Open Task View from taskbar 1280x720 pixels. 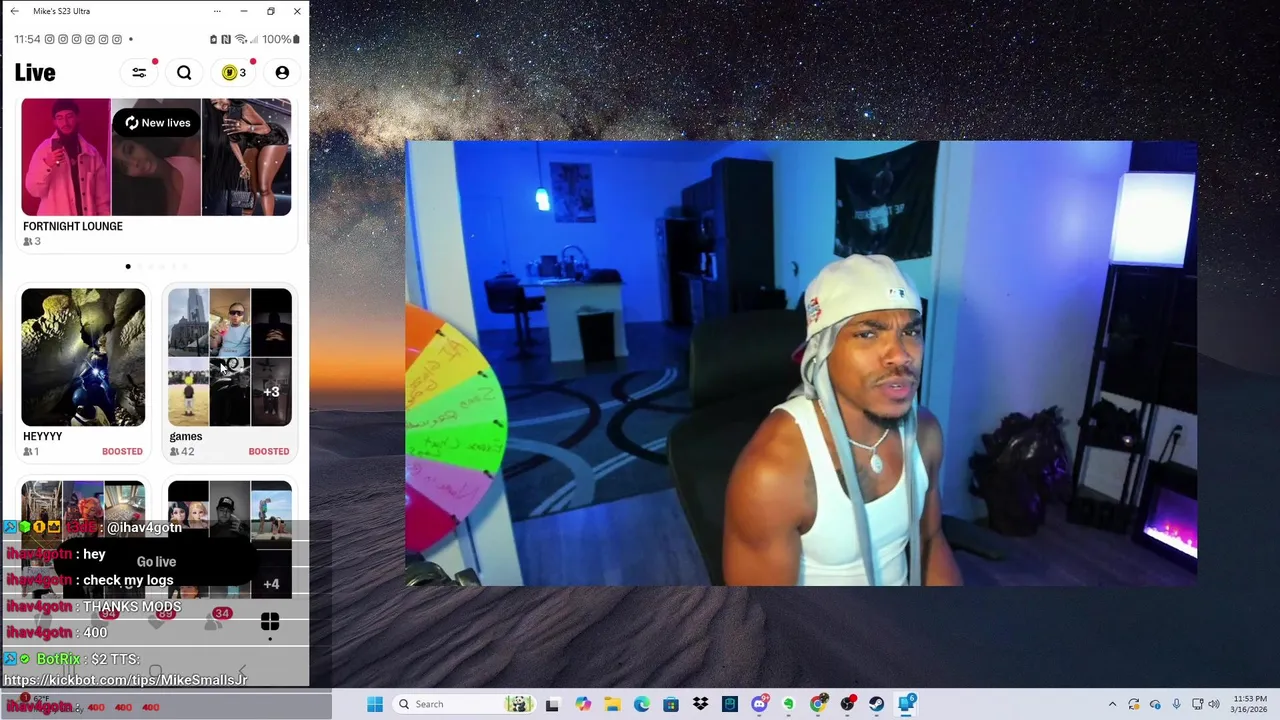552,704
